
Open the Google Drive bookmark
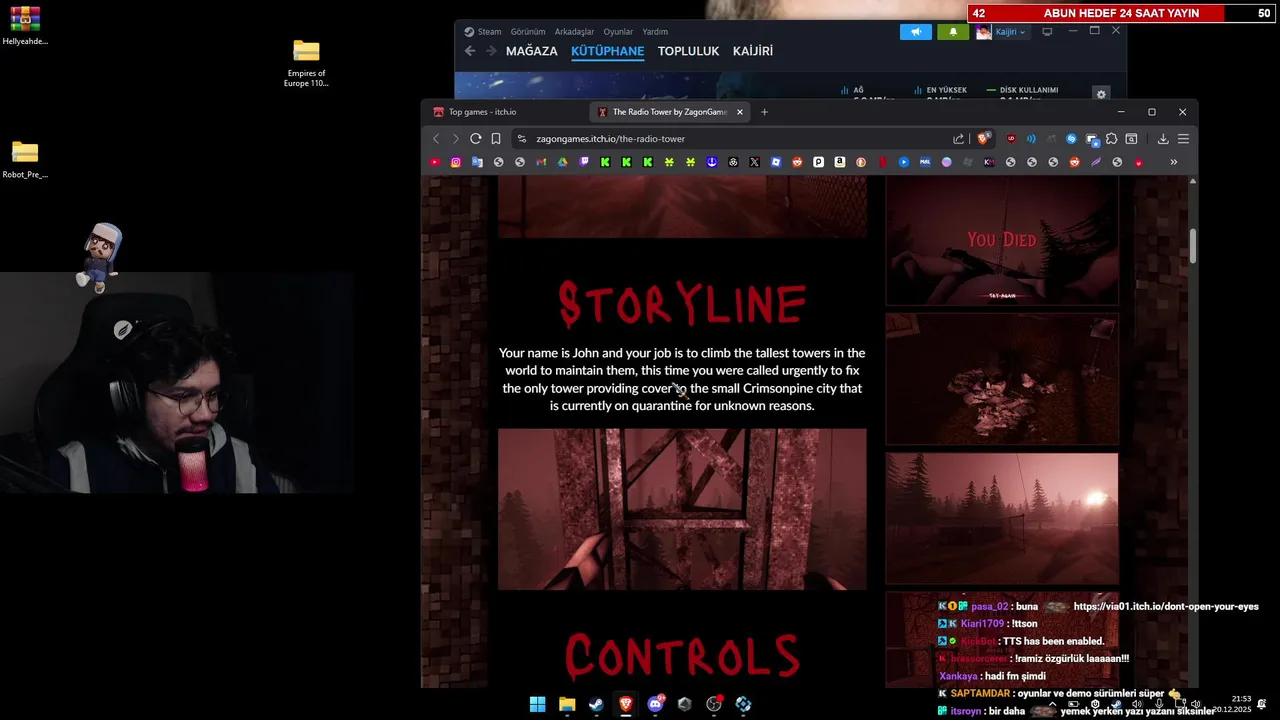click(x=562, y=162)
